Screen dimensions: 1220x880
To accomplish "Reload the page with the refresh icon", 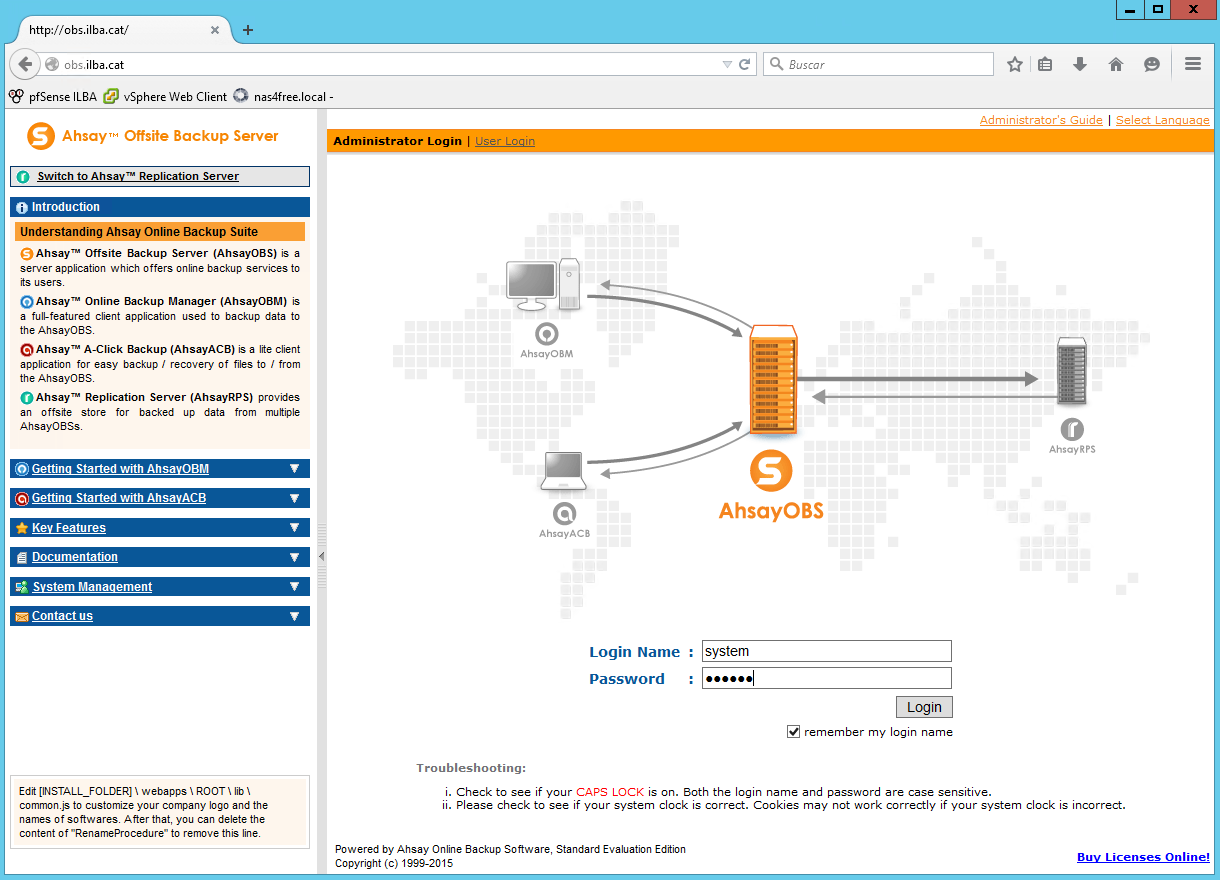I will [744, 64].
